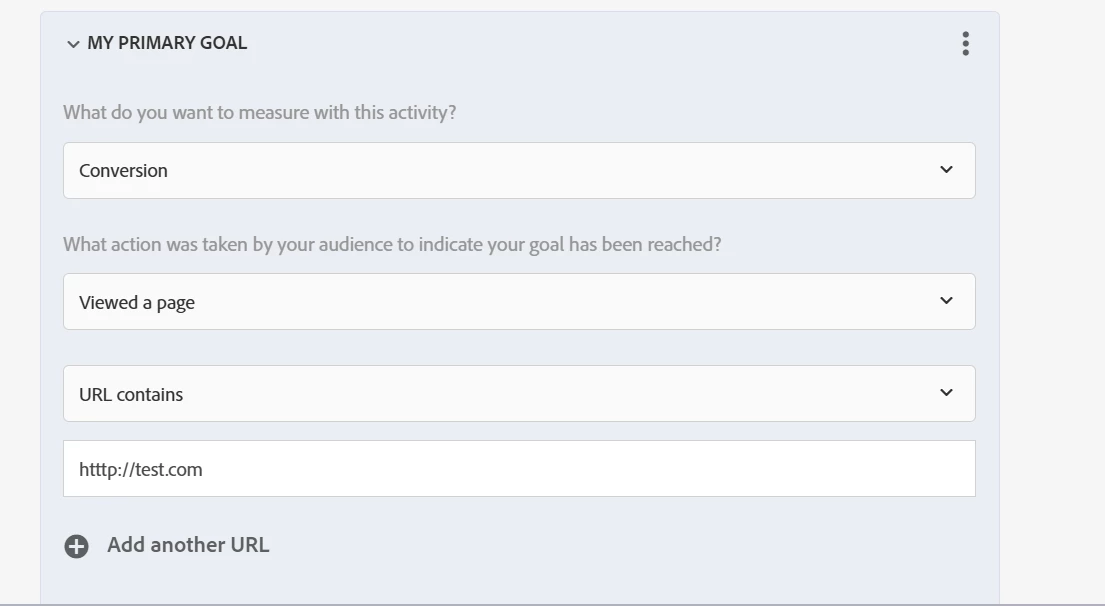This screenshot has height=606, width=1105.
Task: Click the 'What action was taken' question label
Action: (392, 244)
